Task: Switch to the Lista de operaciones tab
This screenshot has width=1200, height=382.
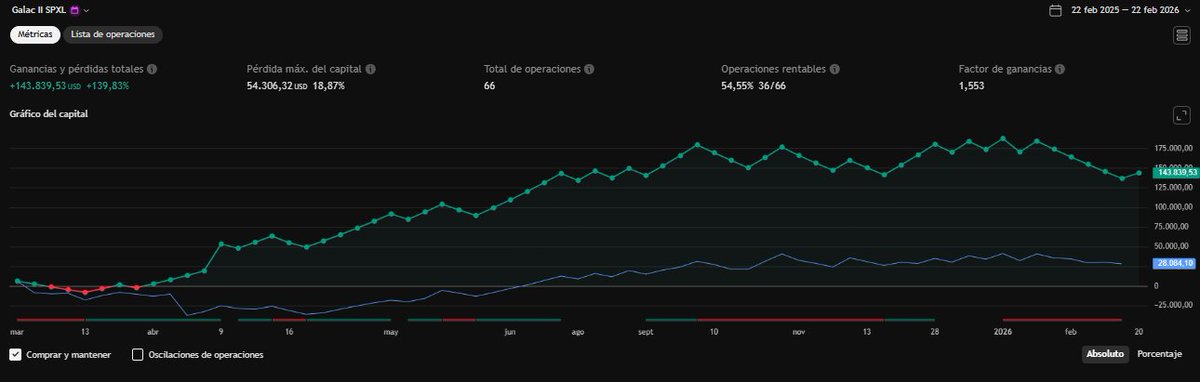Action: [x=112, y=34]
